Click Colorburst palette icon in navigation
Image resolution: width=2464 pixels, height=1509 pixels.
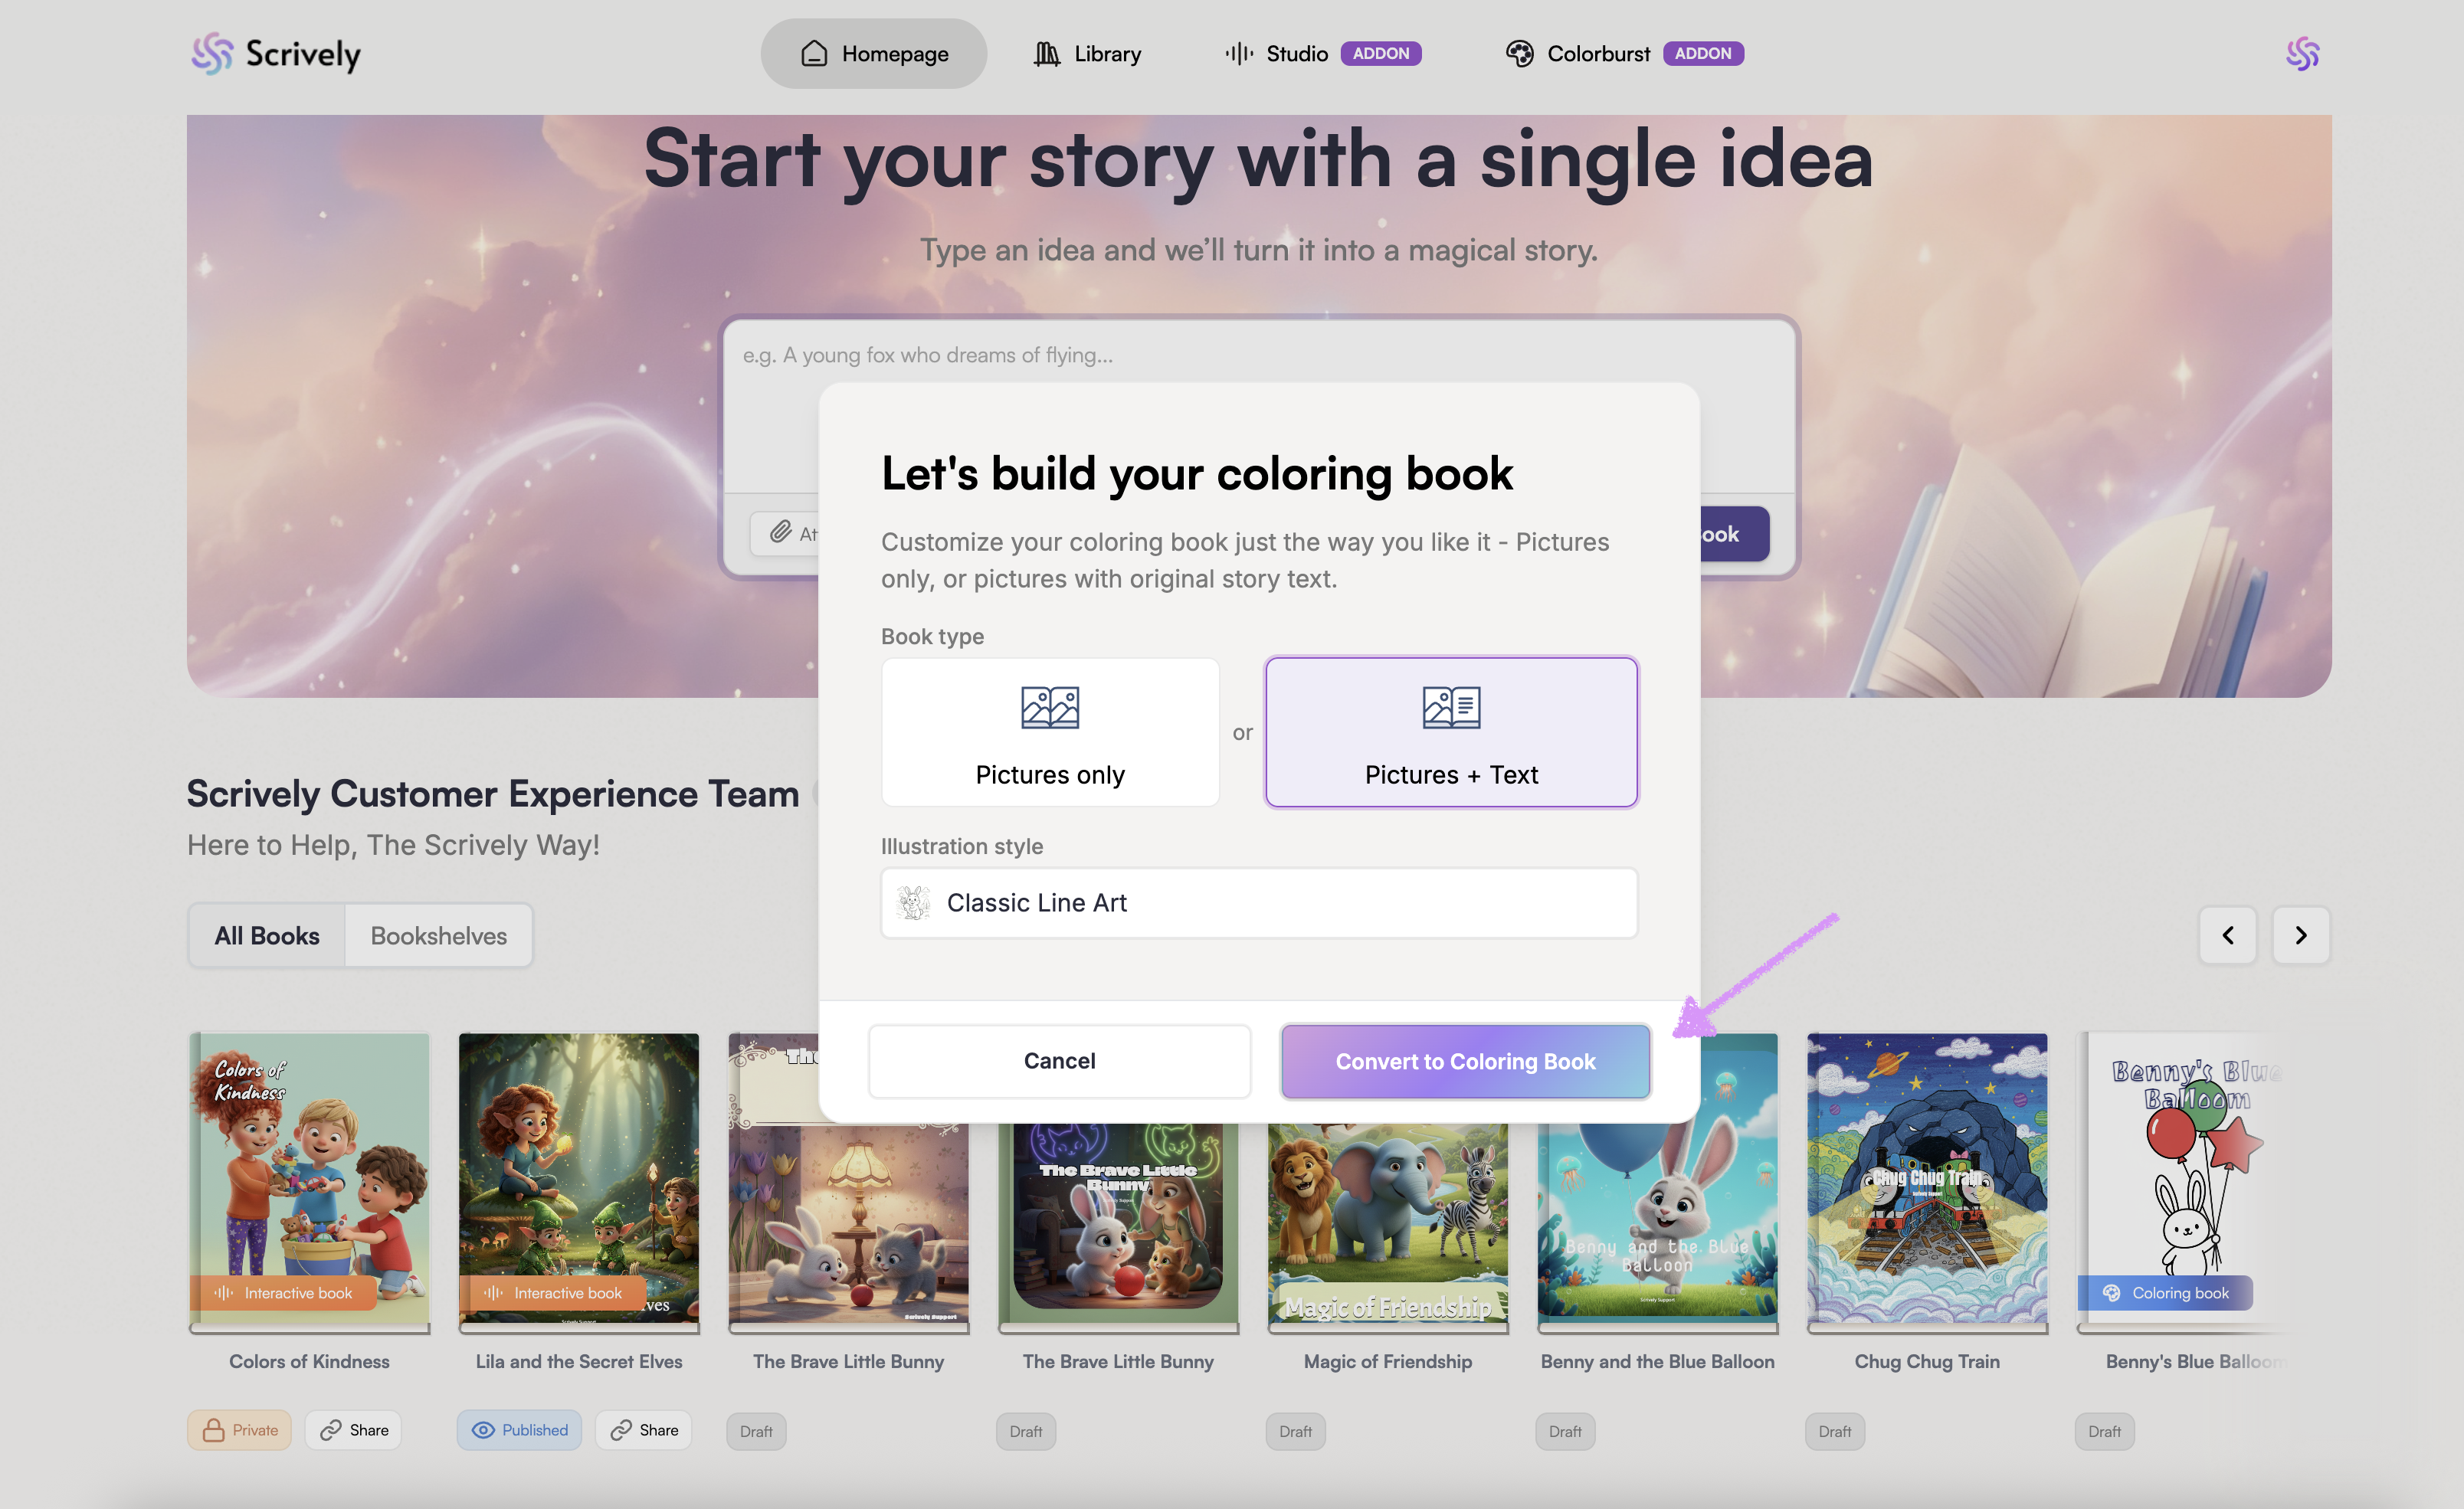1519,54
